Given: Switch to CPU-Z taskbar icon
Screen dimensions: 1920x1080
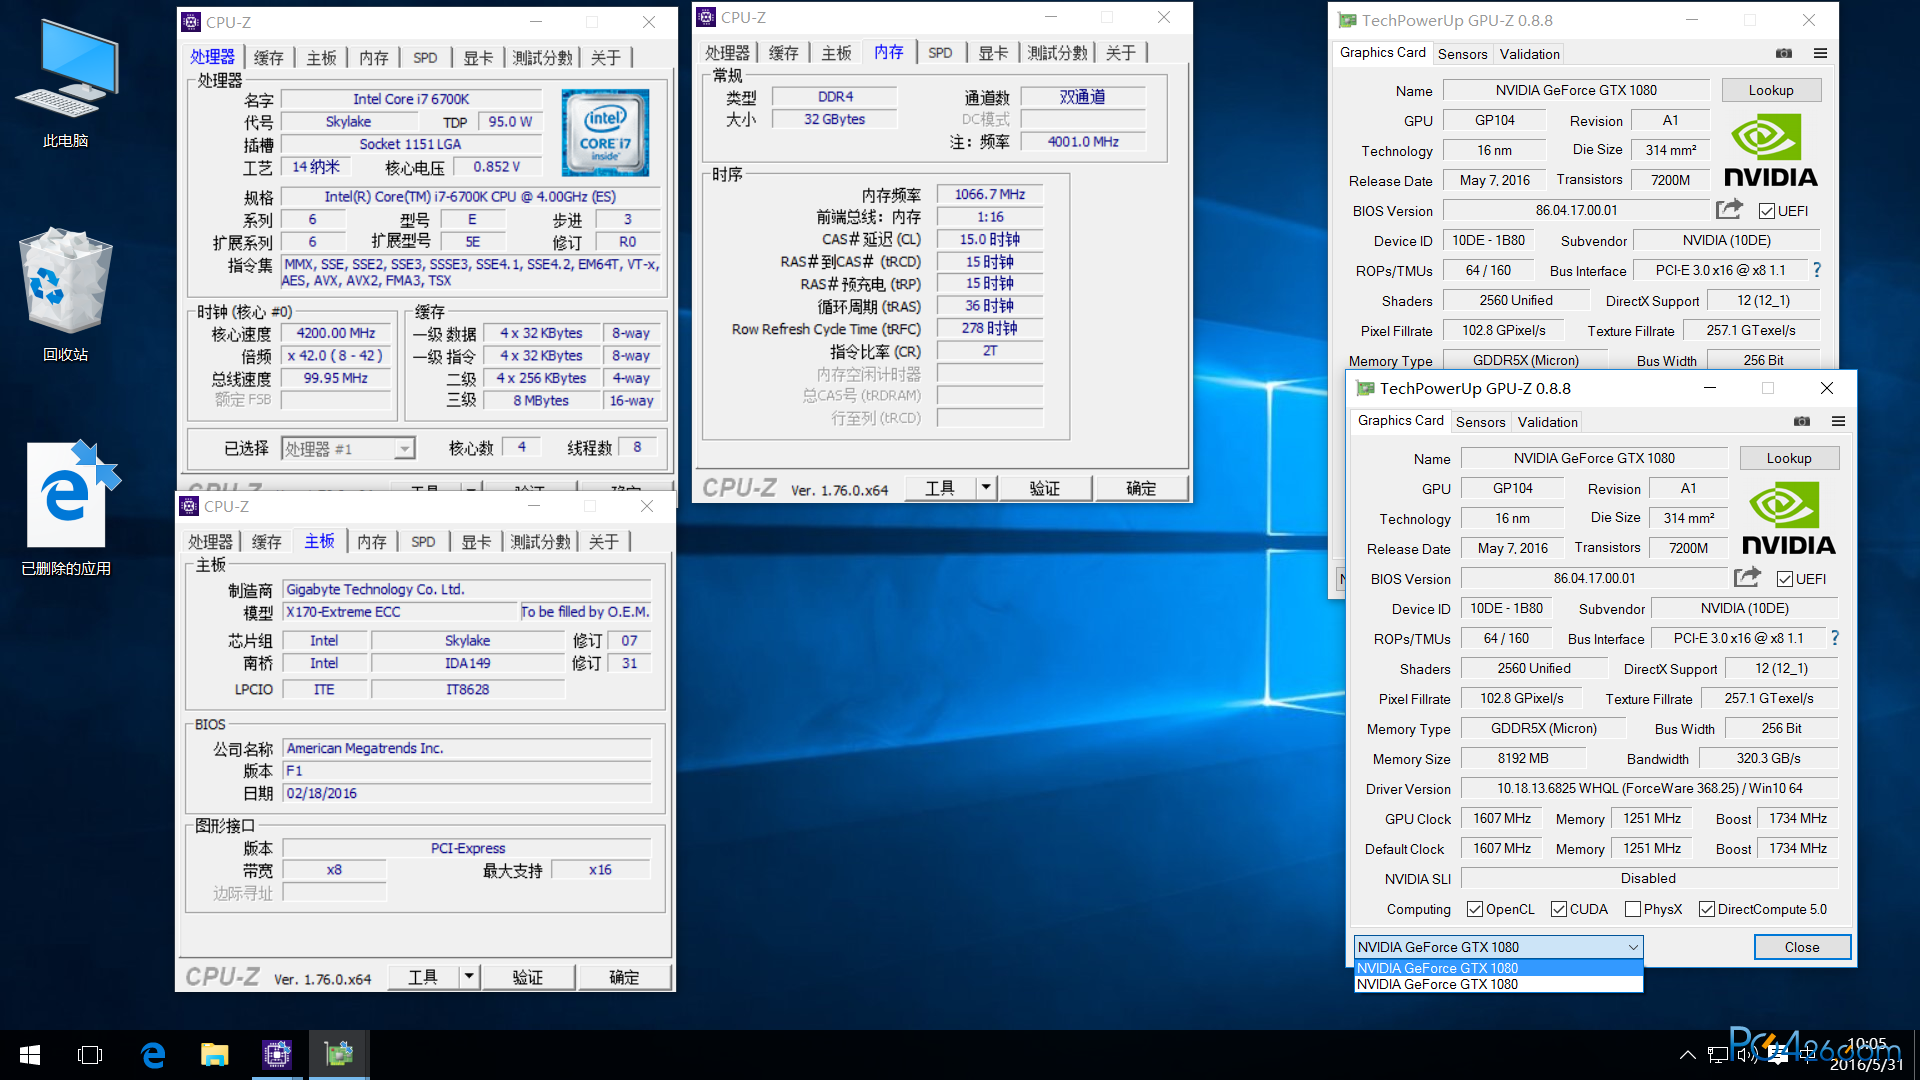Looking at the screenshot, I should pyautogui.click(x=277, y=1055).
